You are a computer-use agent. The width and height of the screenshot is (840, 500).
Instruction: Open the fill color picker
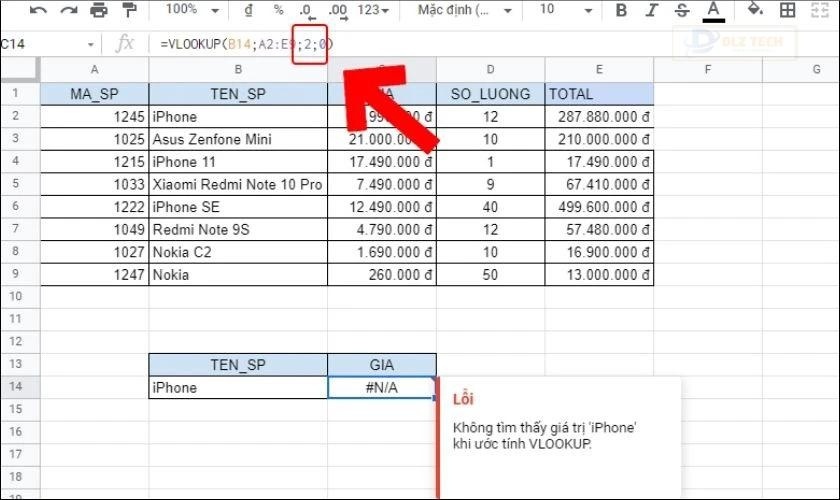[755, 10]
